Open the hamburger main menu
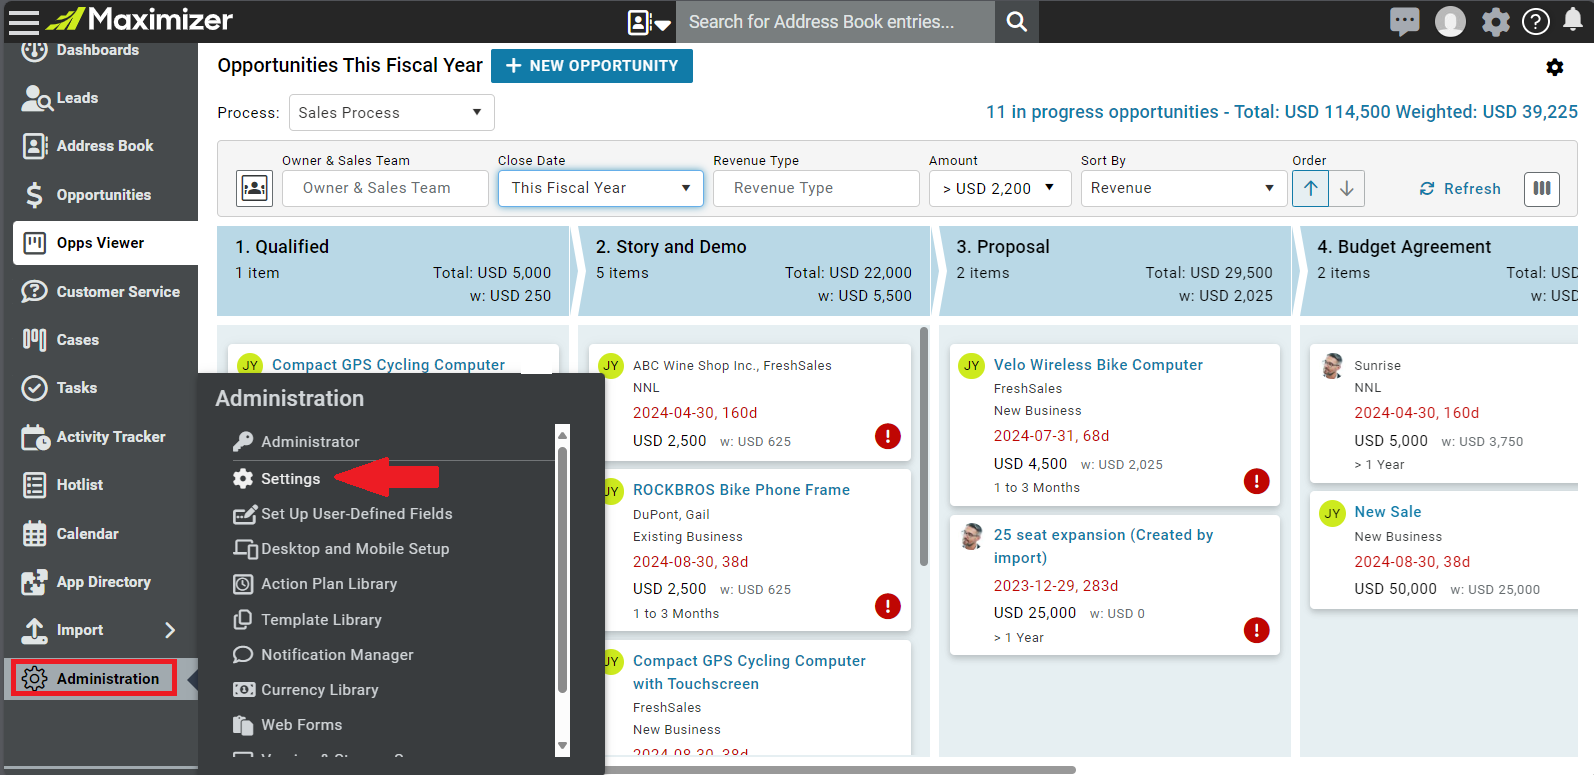The image size is (1594, 775). pyautogui.click(x=23, y=21)
